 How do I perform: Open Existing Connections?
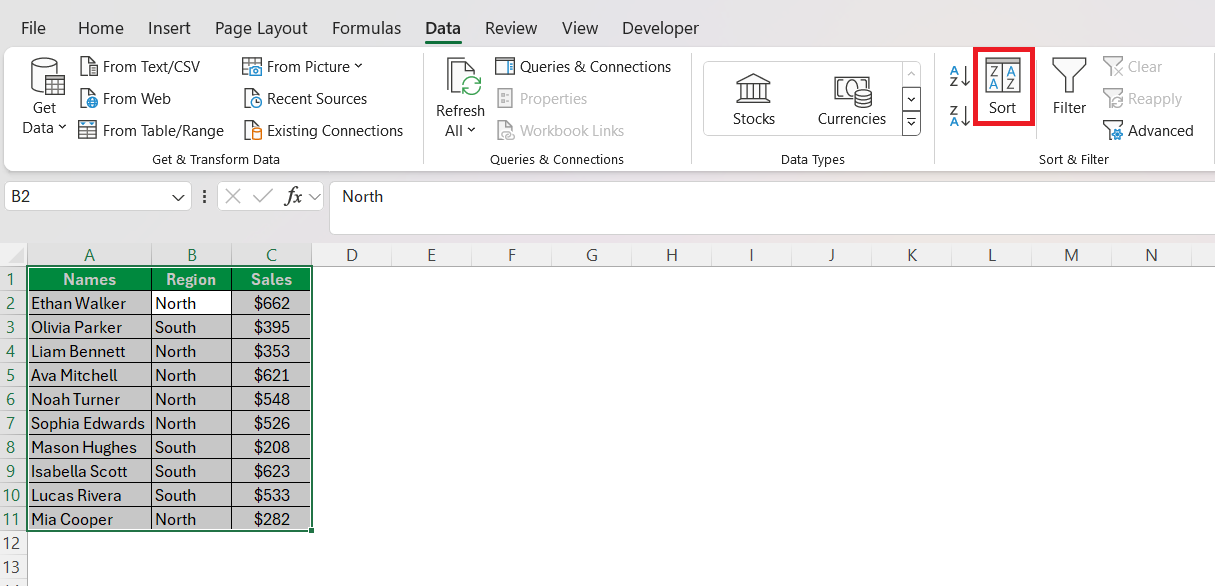tap(323, 131)
